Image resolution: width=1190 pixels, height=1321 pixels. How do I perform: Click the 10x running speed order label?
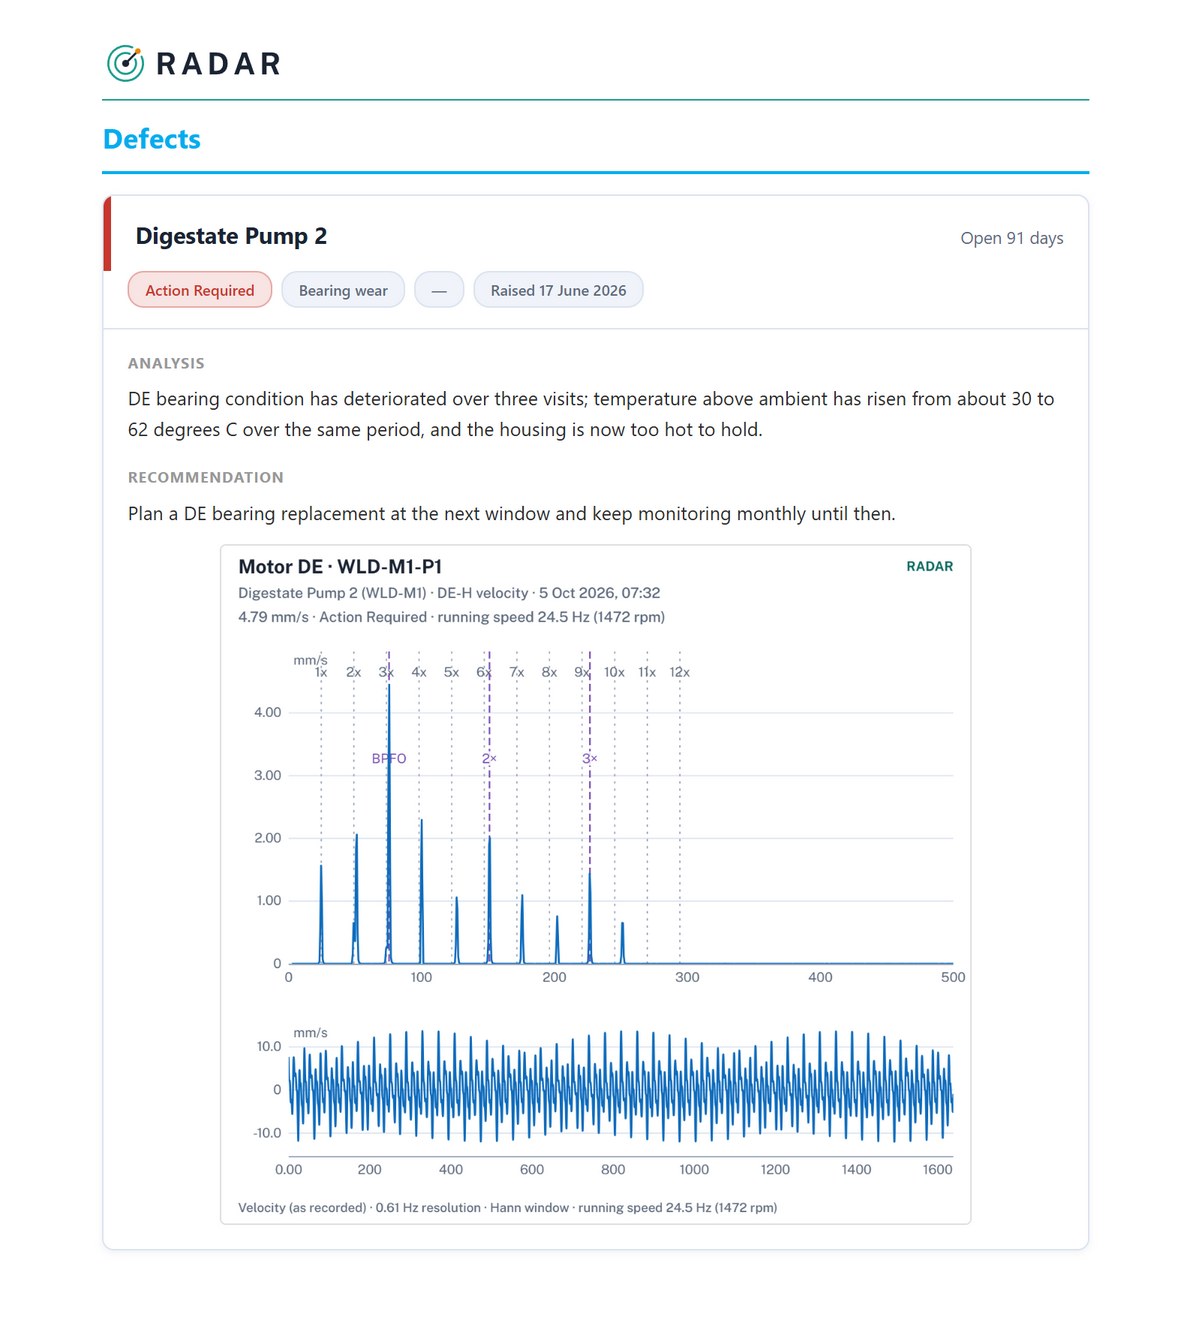614,672
